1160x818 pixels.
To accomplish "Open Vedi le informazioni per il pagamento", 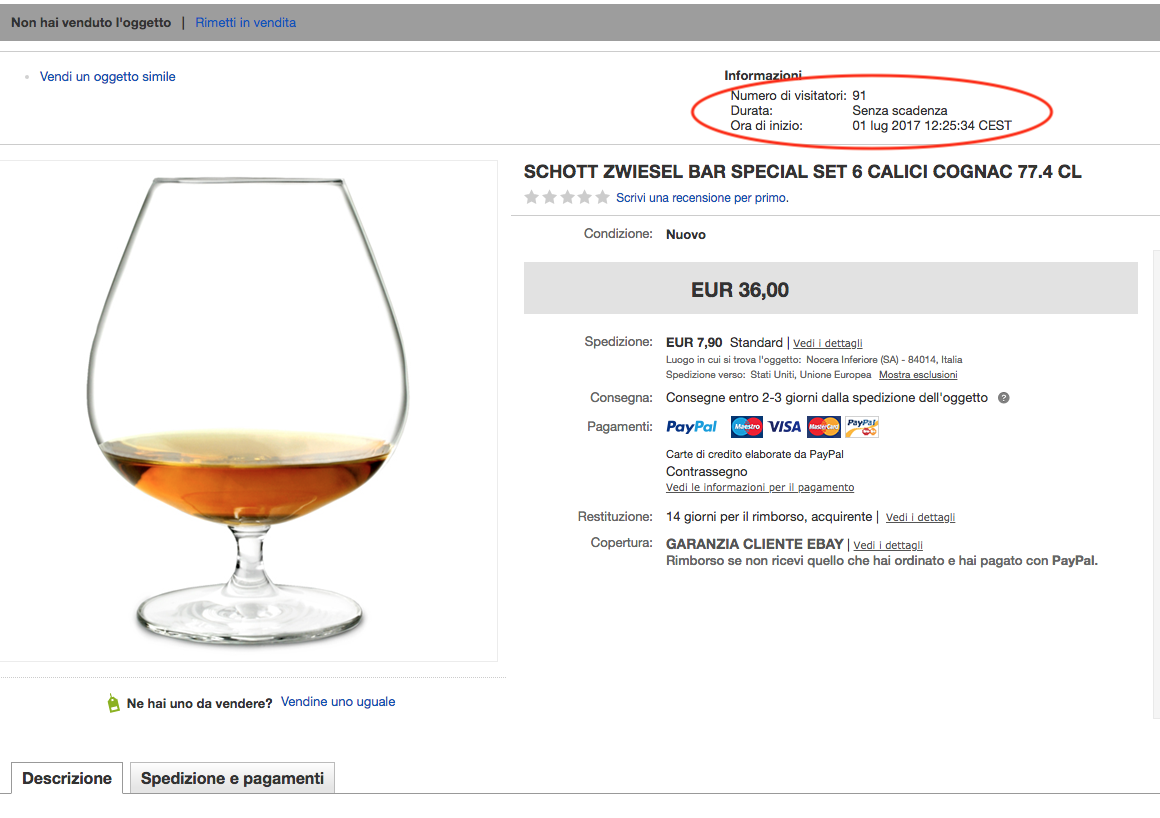I will point(760,487).
